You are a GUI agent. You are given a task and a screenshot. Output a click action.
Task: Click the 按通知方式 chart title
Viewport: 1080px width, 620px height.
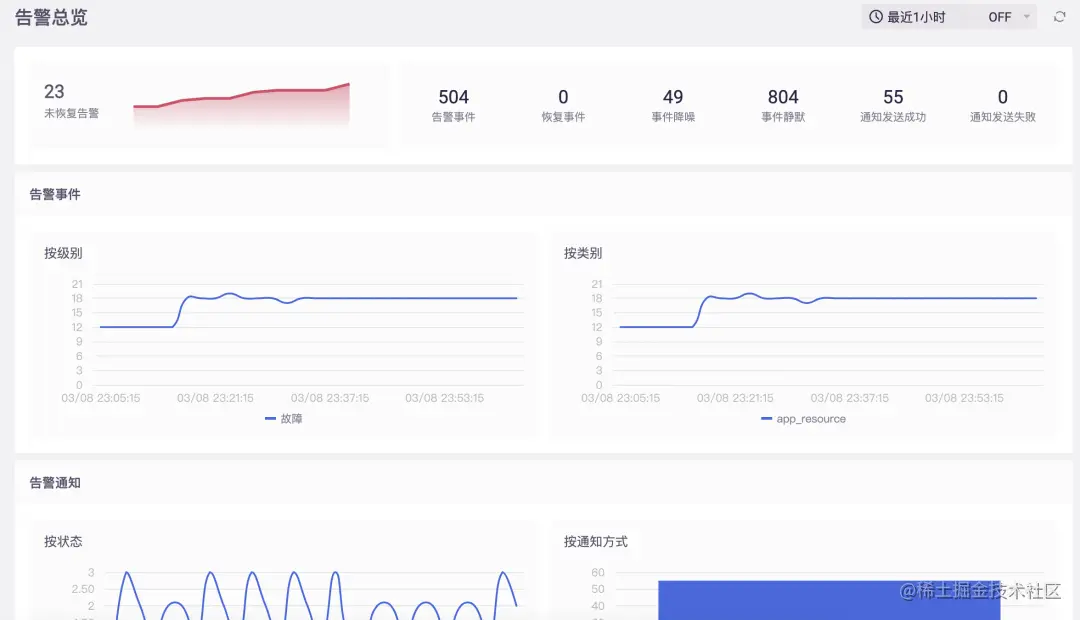click(596, 541)
